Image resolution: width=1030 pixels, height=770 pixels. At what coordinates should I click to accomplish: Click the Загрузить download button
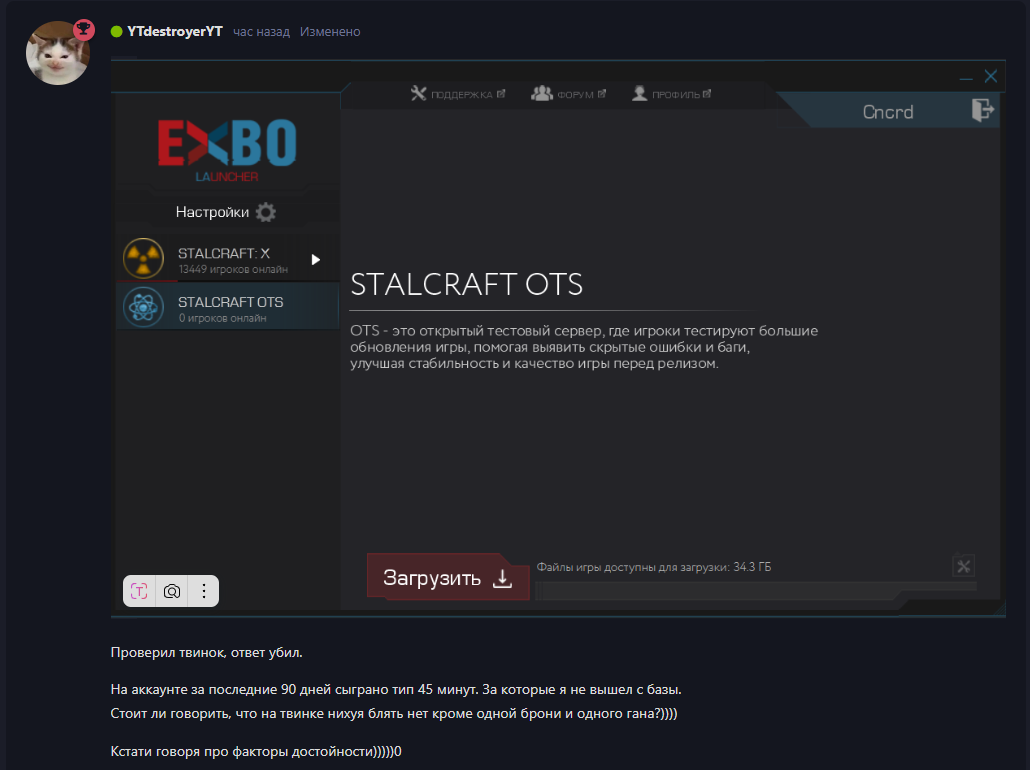pyautogui.click(x=448, y=577)
